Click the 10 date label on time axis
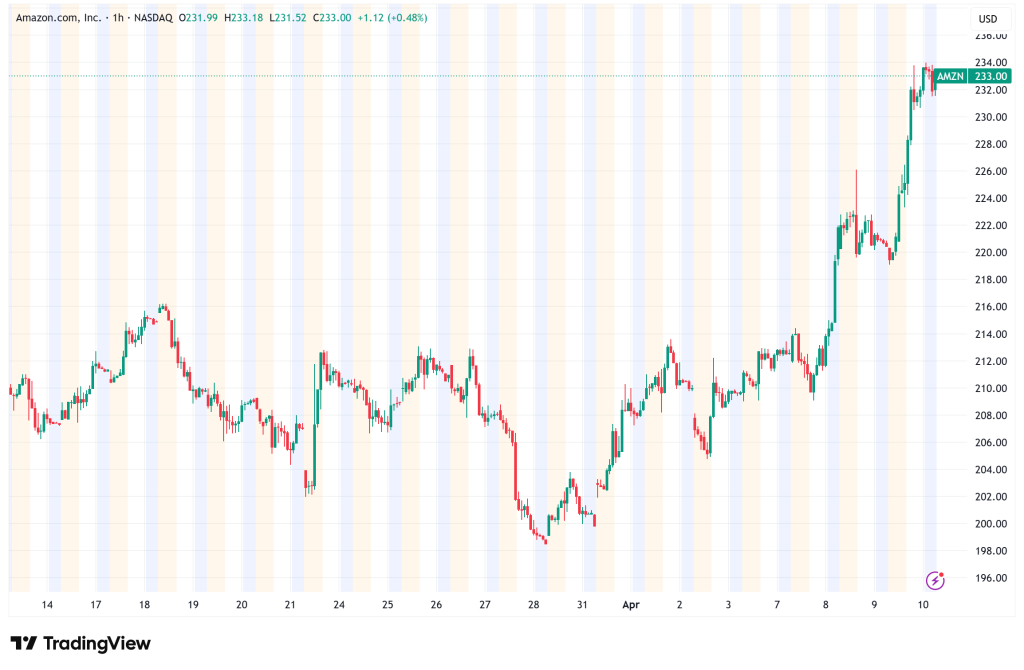The width and height of the screenshot is (1024, 670). click(x=923, y=605)
